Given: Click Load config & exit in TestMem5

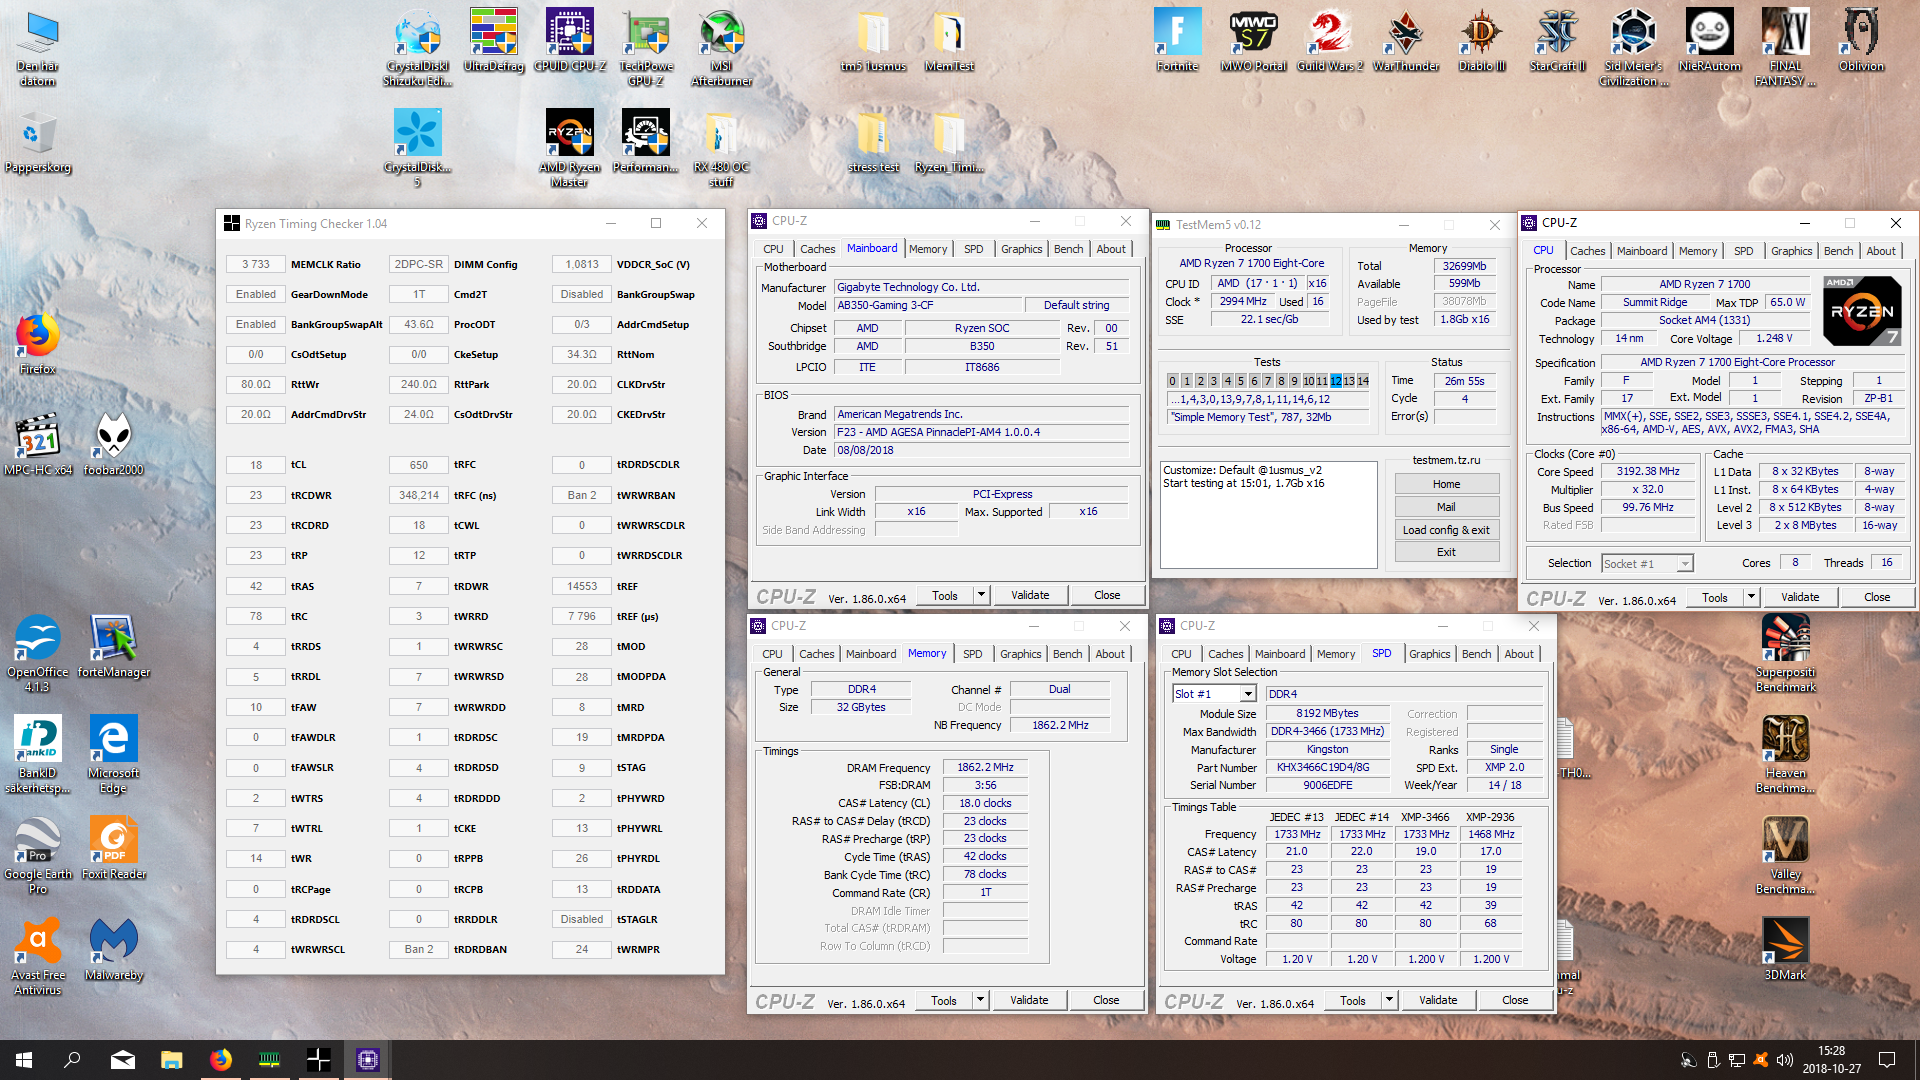Looking at the screenshot, I should (1446, 530).
